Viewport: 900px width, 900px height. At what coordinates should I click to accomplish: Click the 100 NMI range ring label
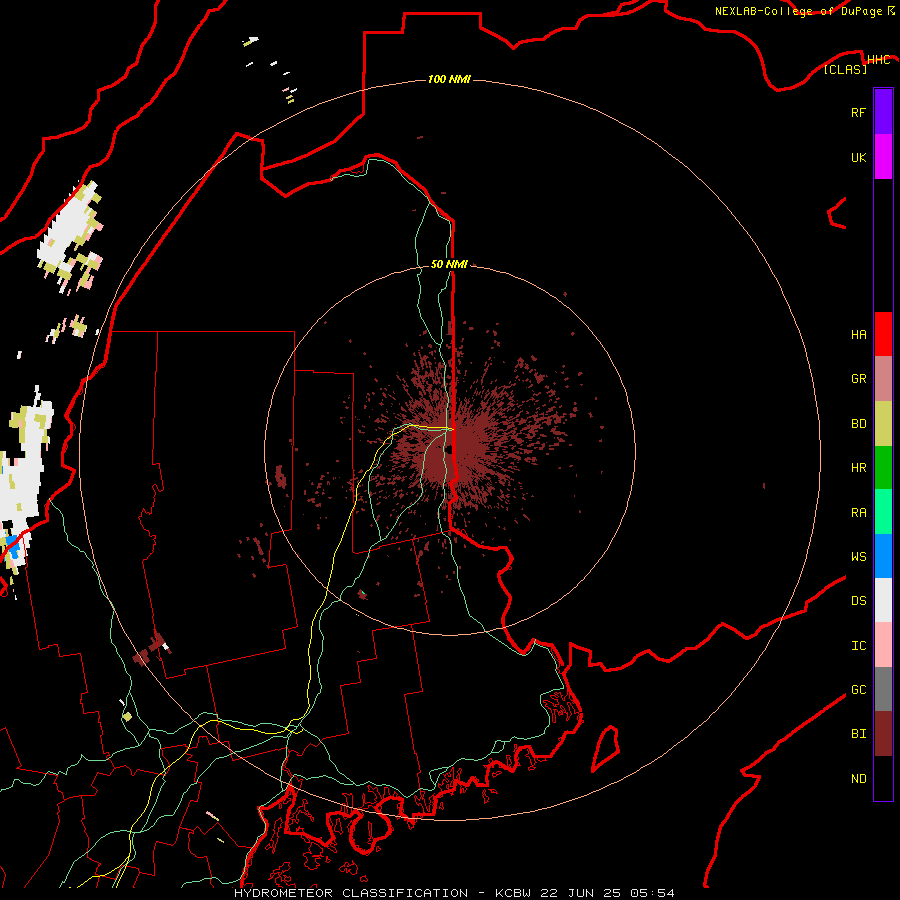coord(449,79)
